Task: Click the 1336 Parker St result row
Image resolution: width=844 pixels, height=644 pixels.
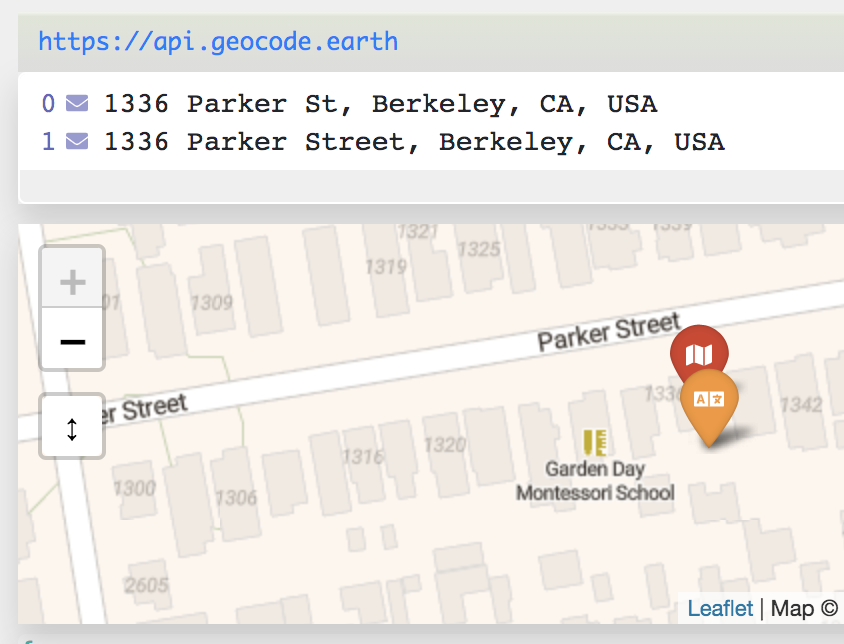Action: pos(380,103)
